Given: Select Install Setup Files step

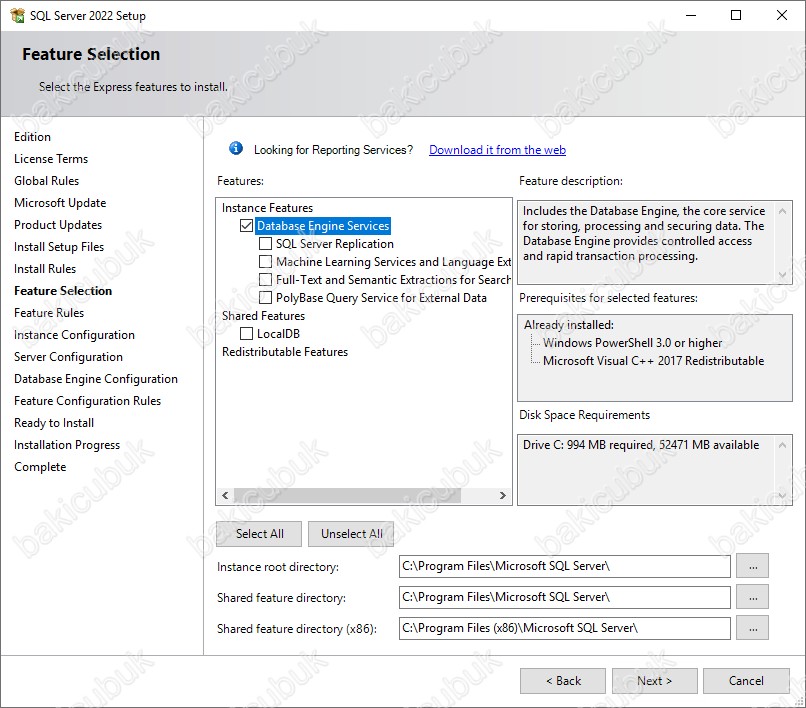Looking at the screenshot, I should coord(59,247).
